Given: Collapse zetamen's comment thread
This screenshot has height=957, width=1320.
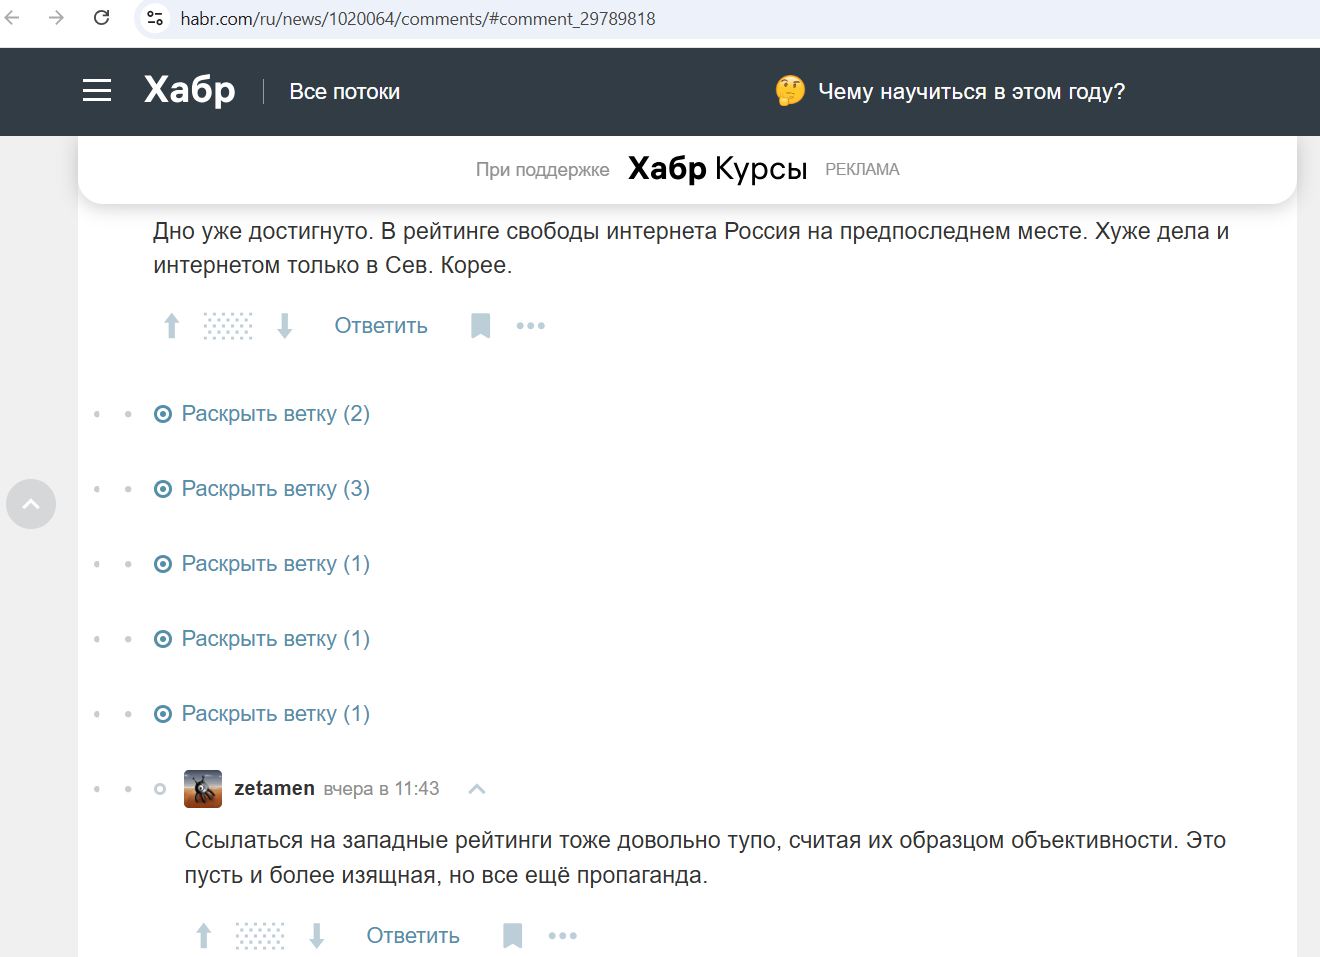Looking at the screenshot, I should pyautogui.click(x=477, y=788).
